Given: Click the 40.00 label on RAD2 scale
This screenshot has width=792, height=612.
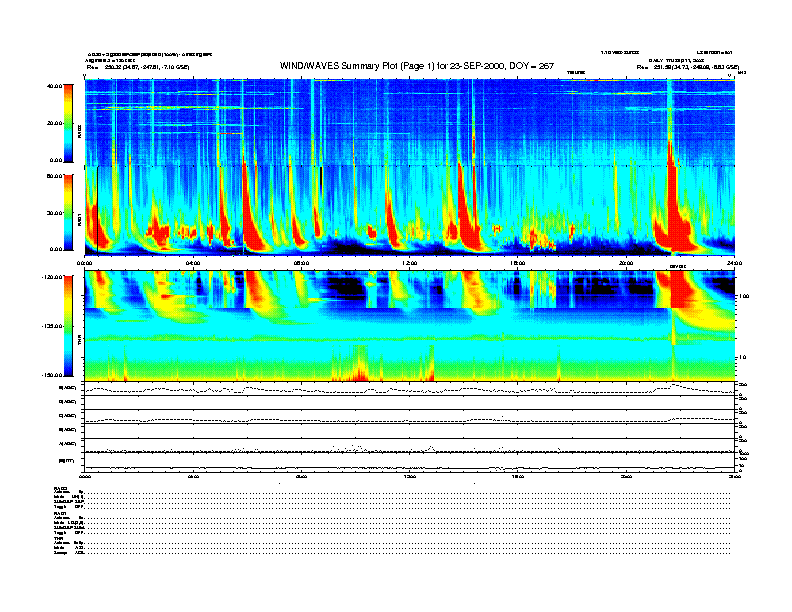Looking at the screenshot, I should coord(55,86).
